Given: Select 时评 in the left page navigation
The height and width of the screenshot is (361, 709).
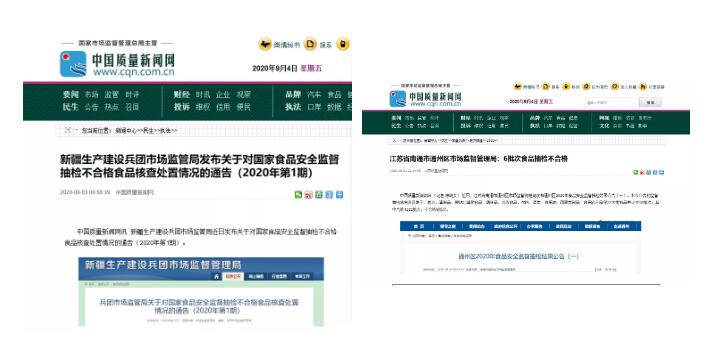Looking at the screenshot, I should point(132,95).
